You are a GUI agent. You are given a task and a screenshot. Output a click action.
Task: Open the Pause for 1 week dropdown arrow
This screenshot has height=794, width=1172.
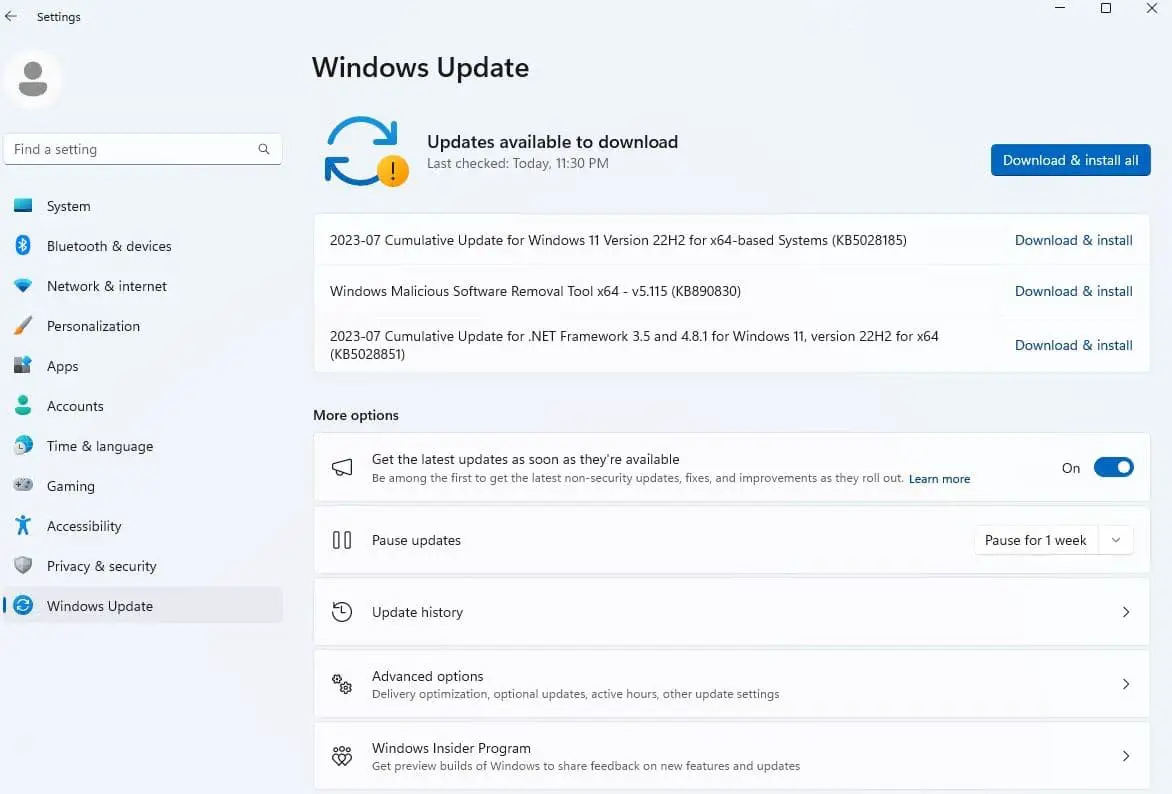coord(1116,540)
